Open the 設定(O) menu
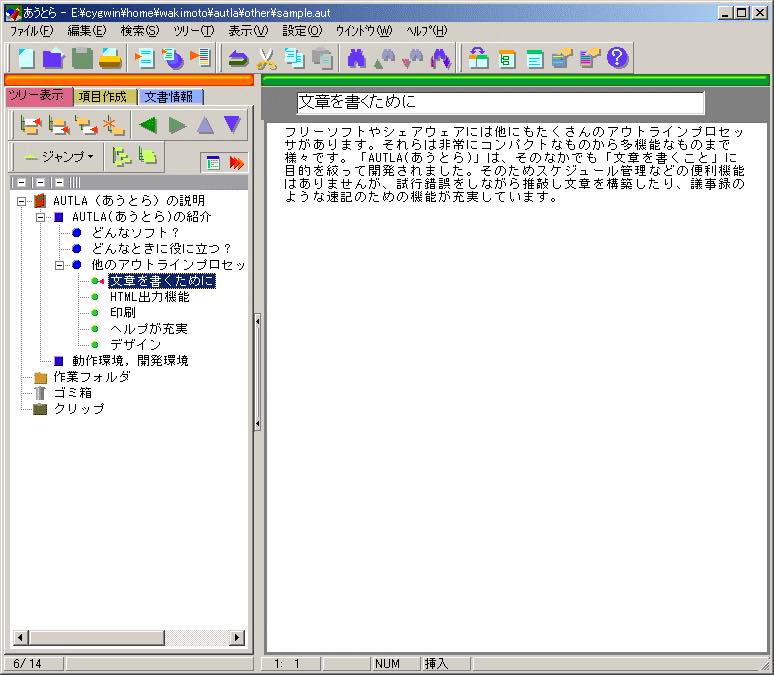 pos(302,31)
